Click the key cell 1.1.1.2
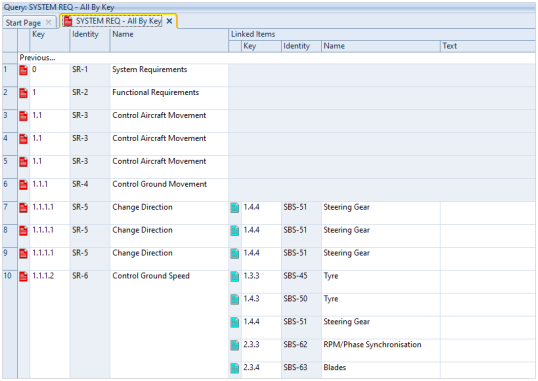This screenshot has height=381, width=538. pyautogui.click(x=50, y=324)
